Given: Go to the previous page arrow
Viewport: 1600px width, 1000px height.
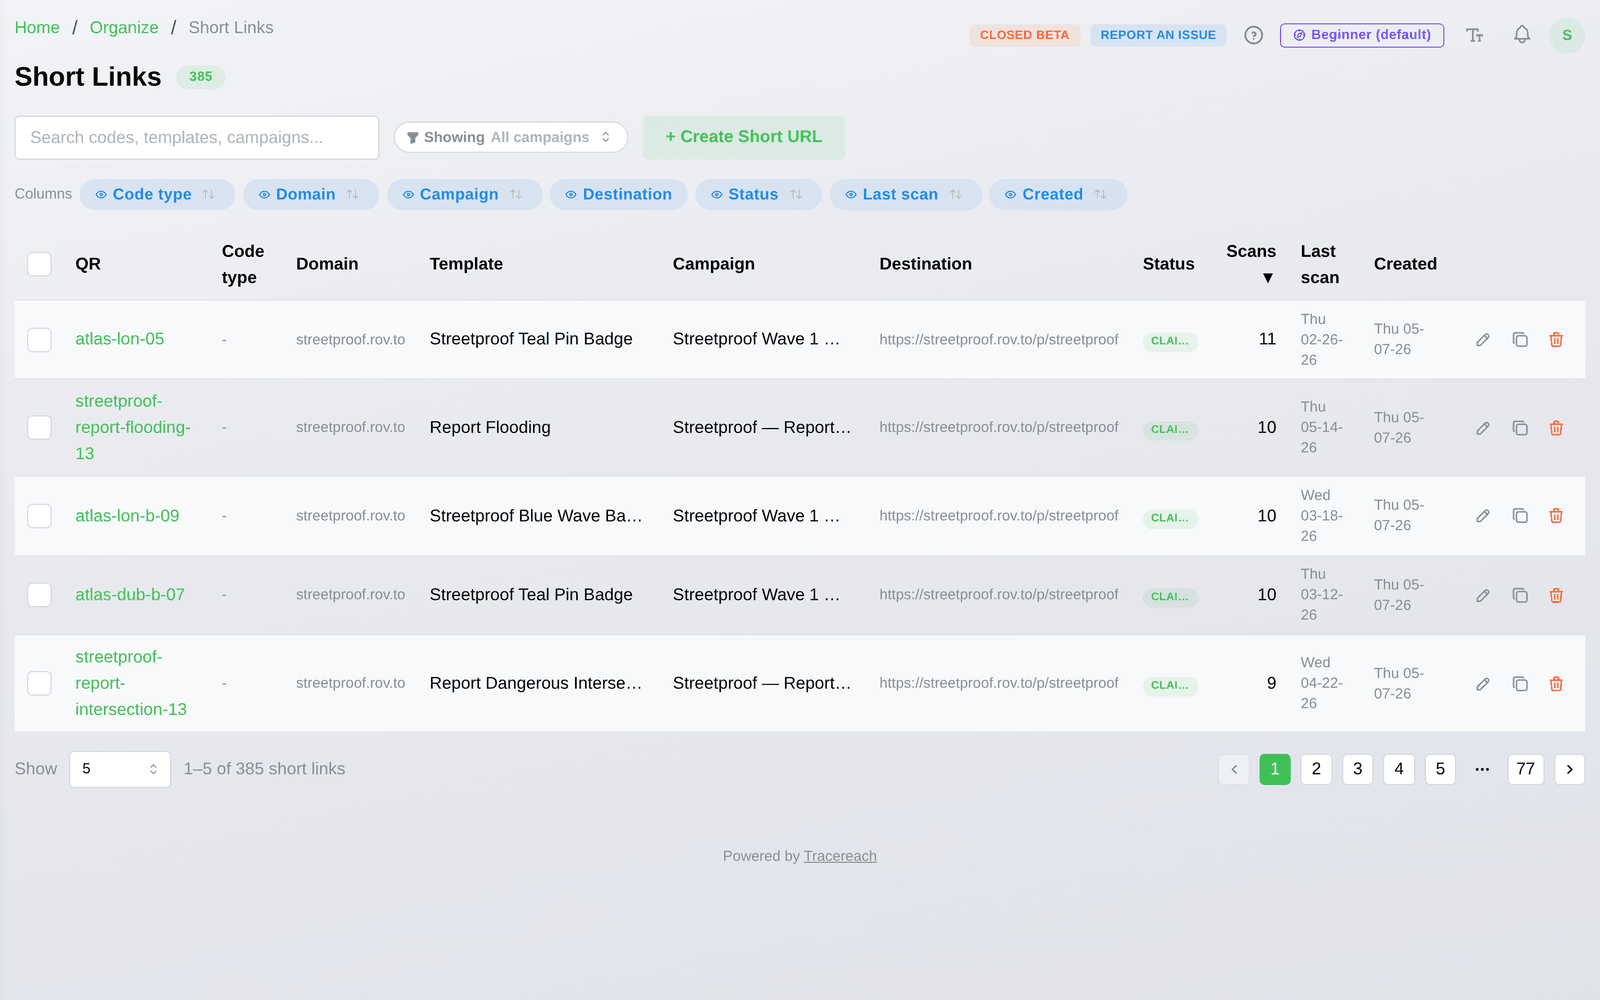Looking at the screenshot, I should pos(1234,769).
